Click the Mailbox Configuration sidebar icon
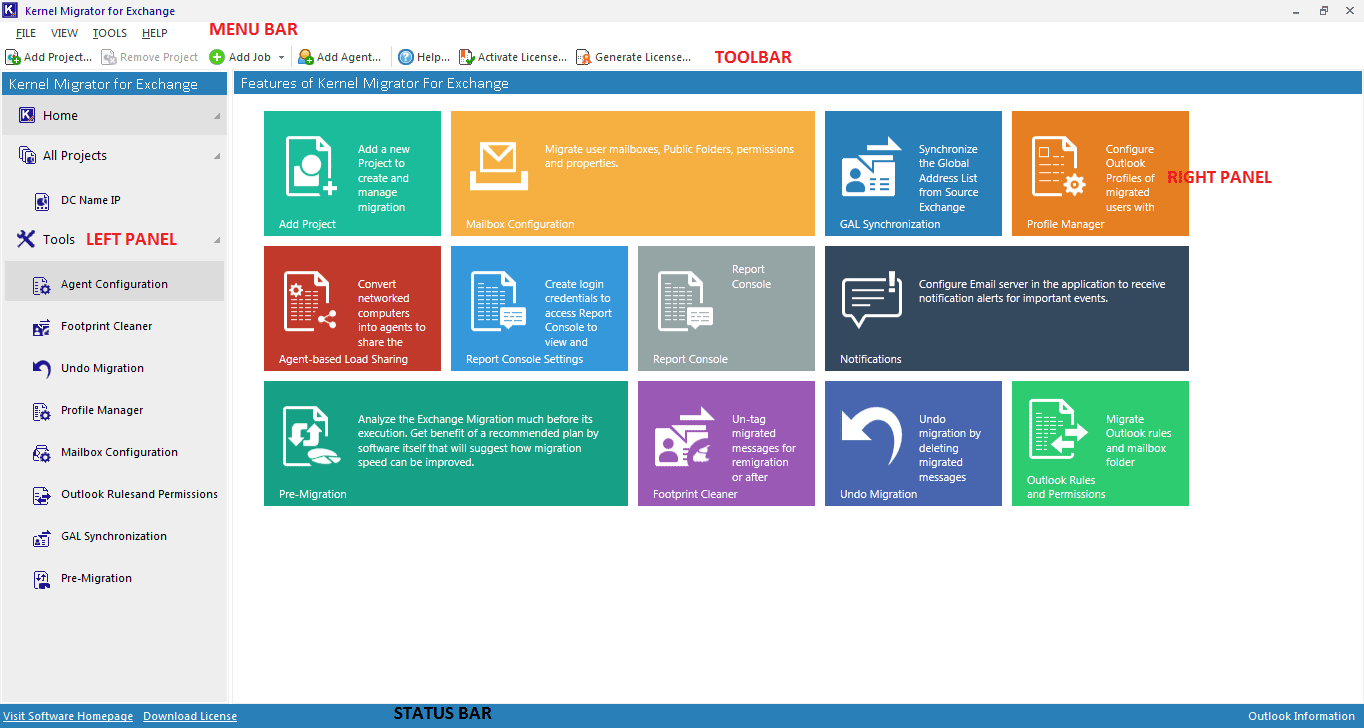Viewport: 1364px width, 728px height. coord(42,453)
